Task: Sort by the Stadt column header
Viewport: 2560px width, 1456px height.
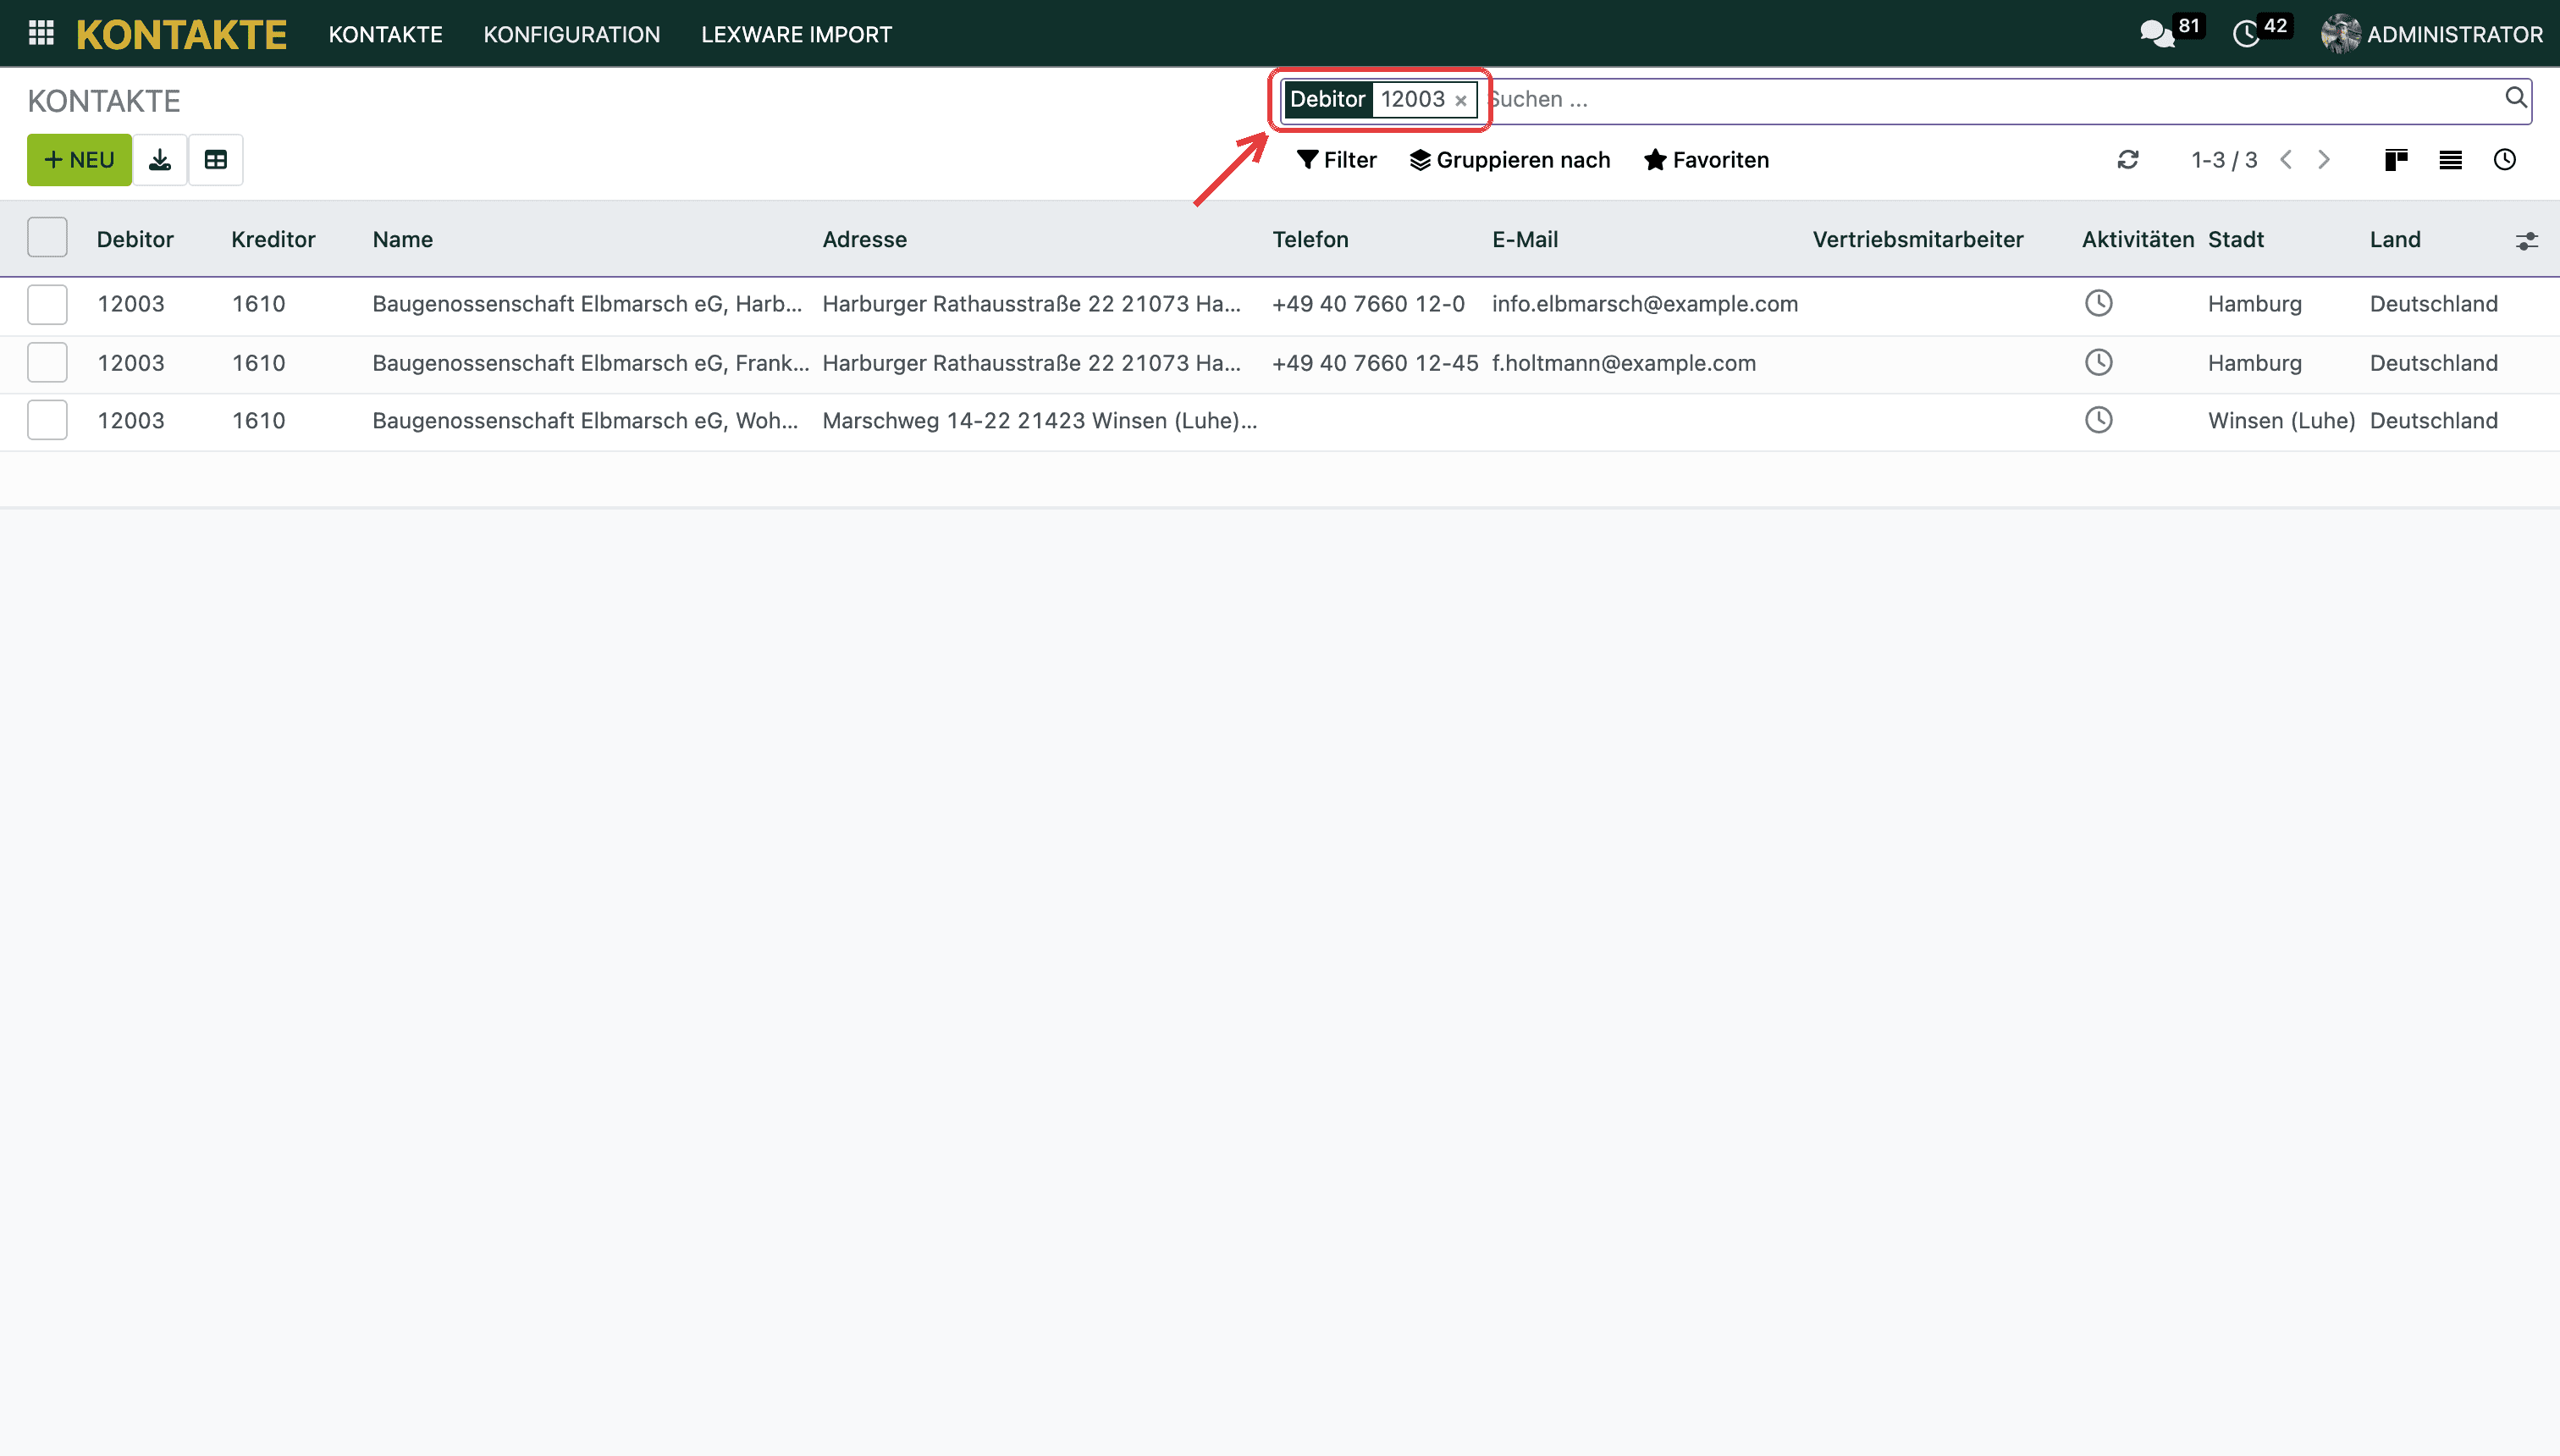Action: point(2236,240)
